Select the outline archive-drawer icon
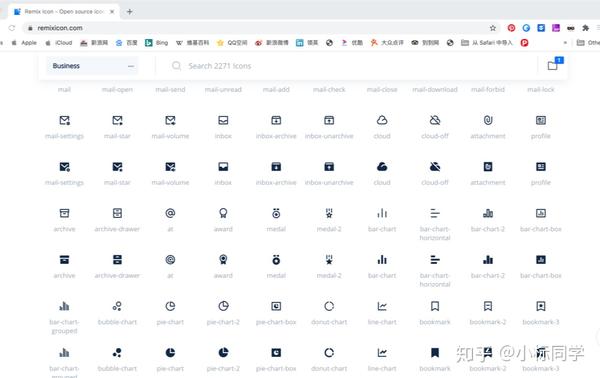Image resolution: width=600 pixels, height=378 pixels. [x=117, y=213]
